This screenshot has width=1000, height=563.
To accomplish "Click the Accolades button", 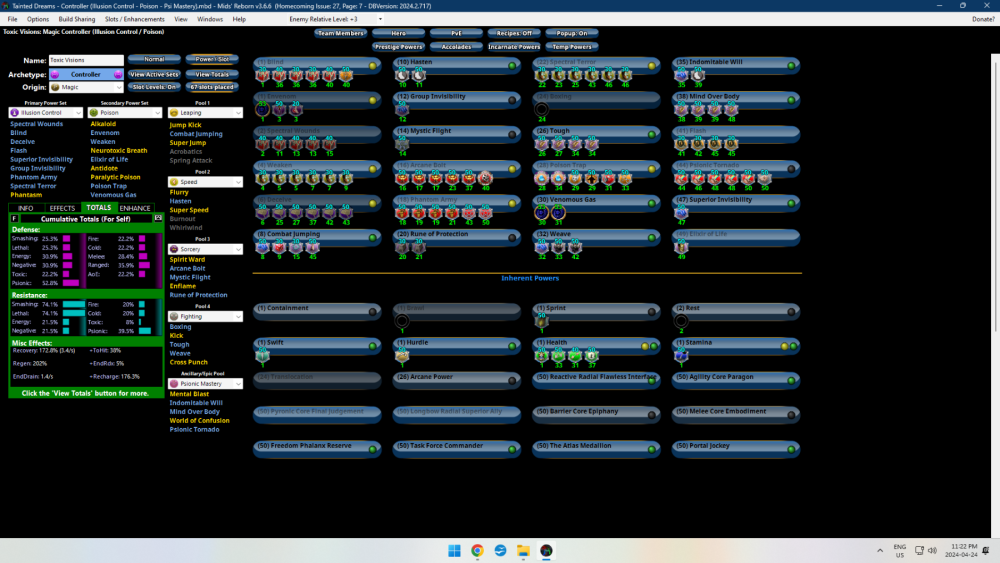I will [x=456, y=47].
